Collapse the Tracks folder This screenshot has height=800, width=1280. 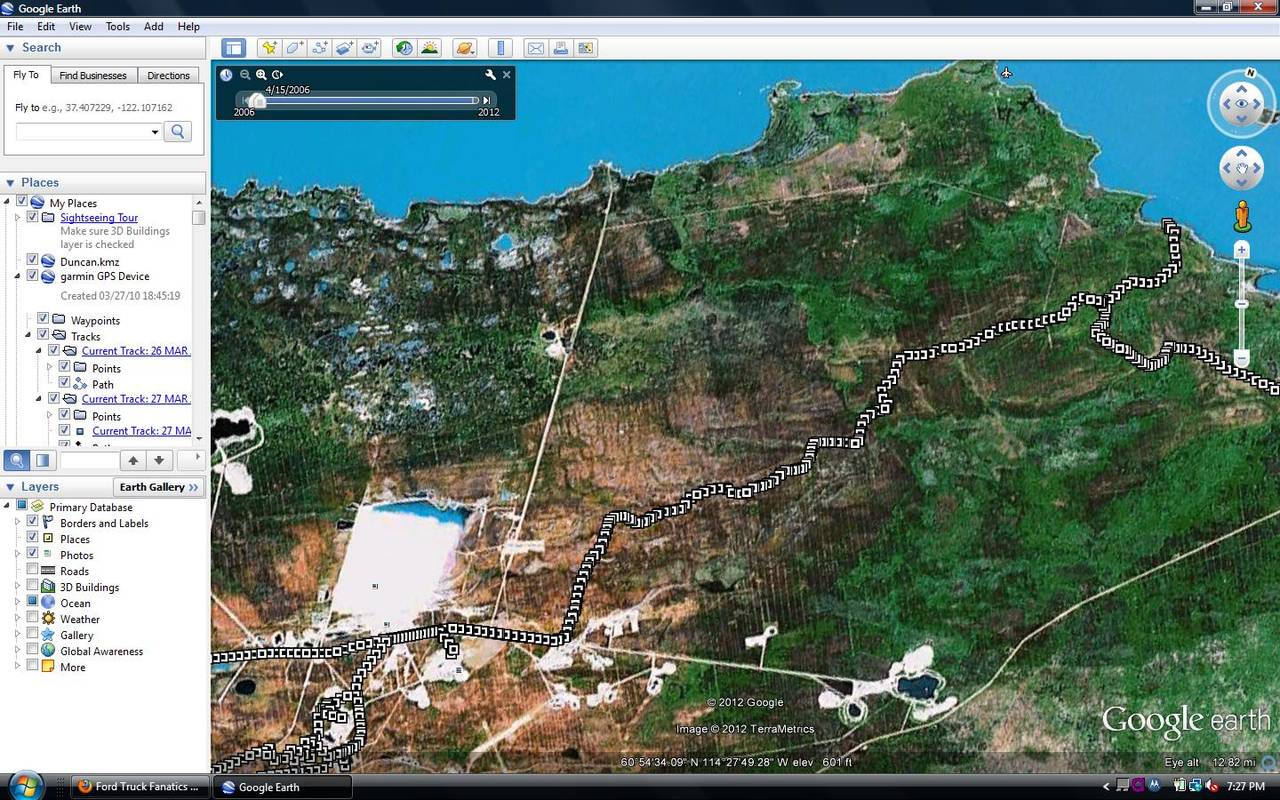pos(29,336)
